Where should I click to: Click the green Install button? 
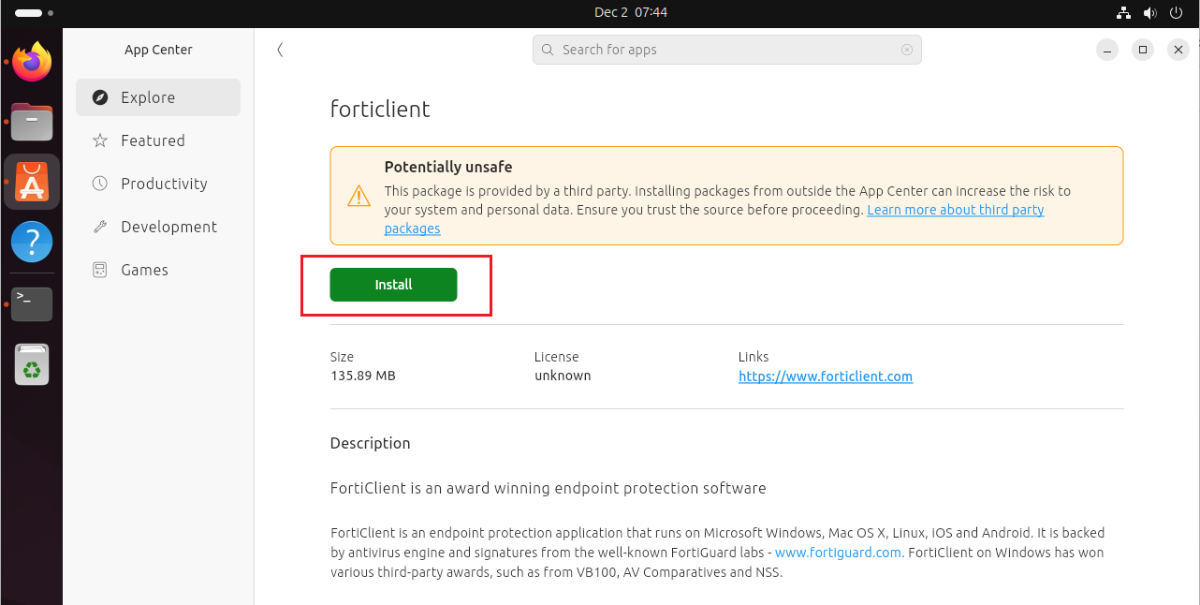pyautogui.click(x=393, y=285)
